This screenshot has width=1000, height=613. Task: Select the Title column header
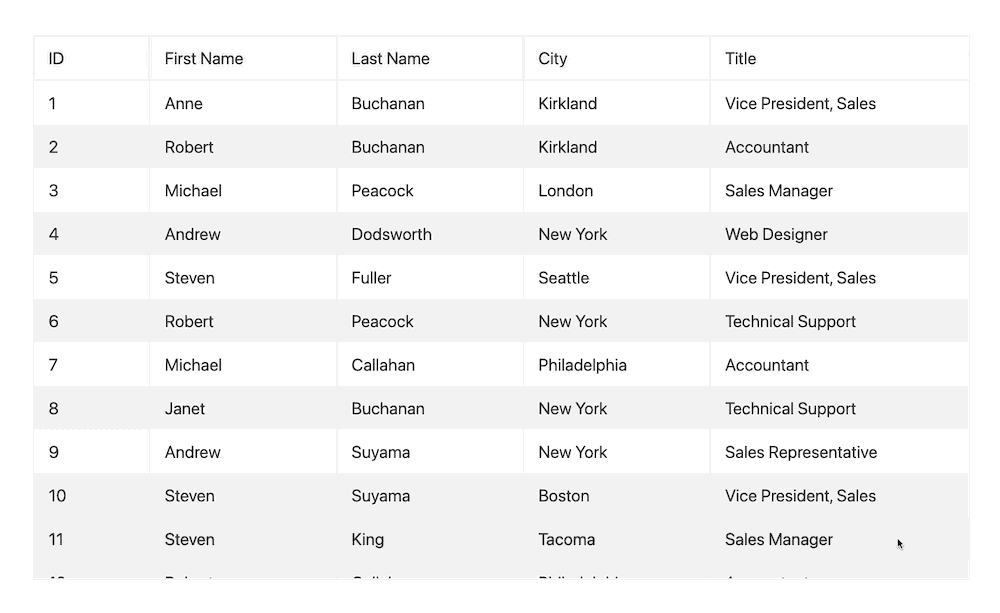tap(740, 59)
